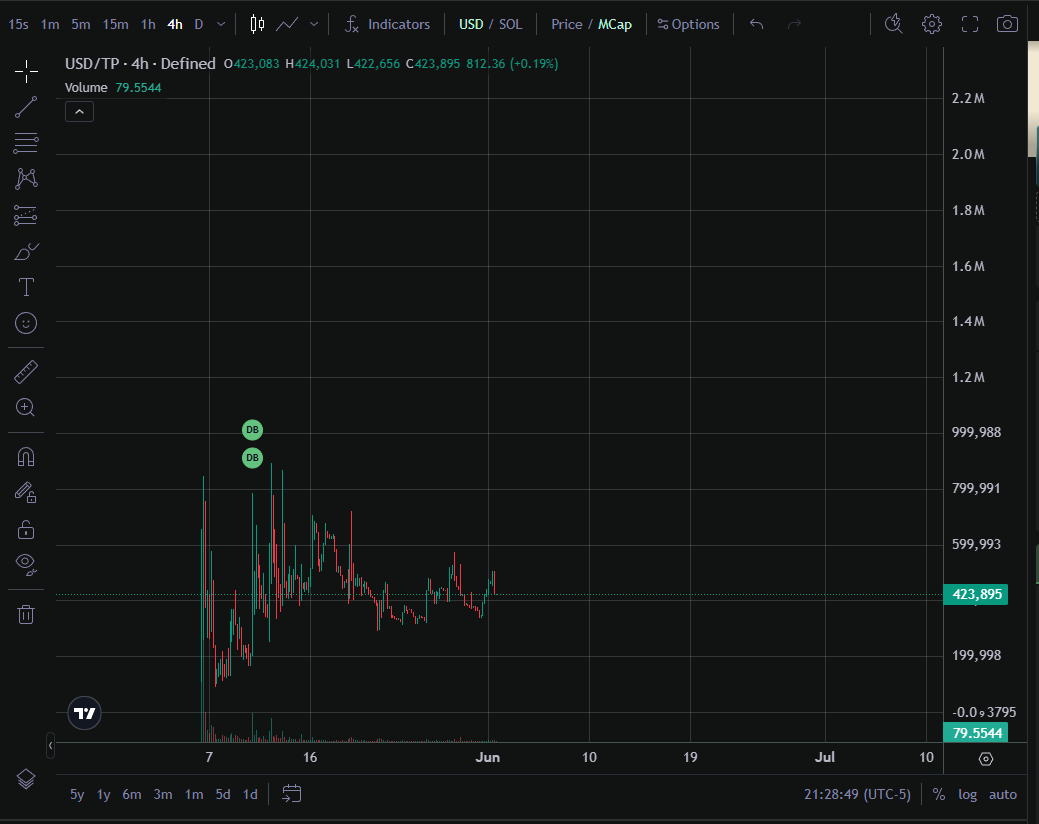Set date range to 5y
Viewport: 1039px width, 824px height.
pos(77,794)
